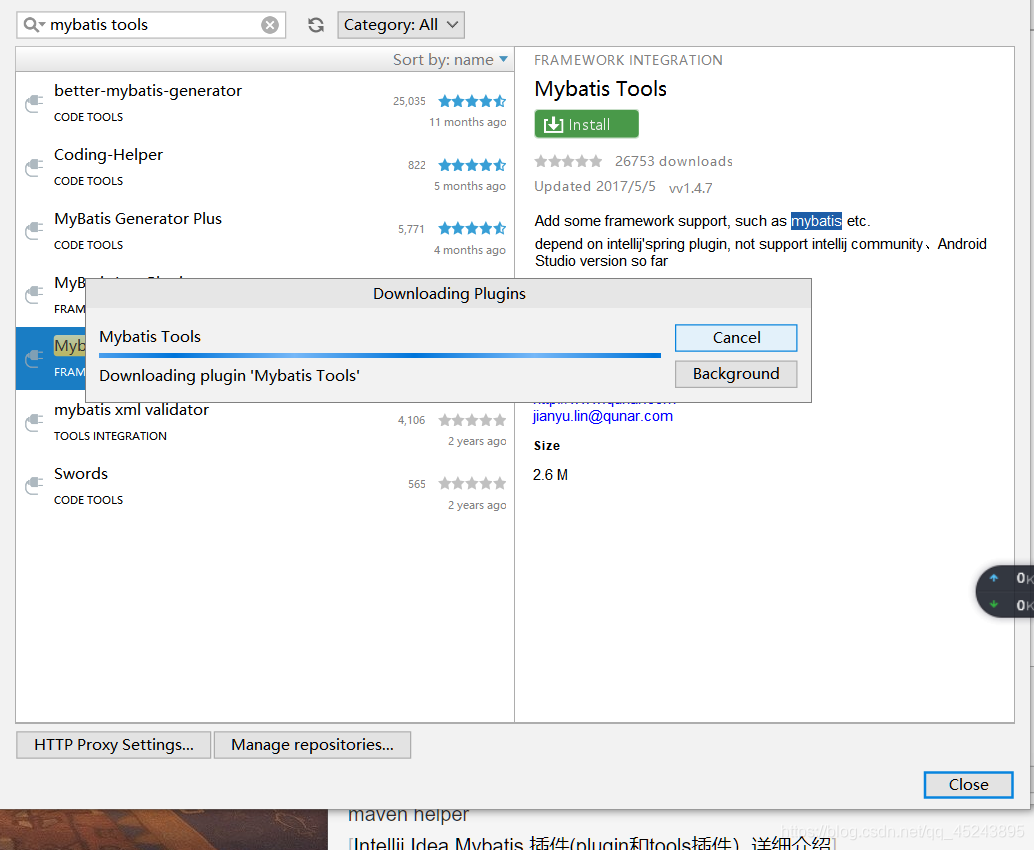Click the 25,035 download count
The width and height of the screenshot is (1034, 850).
(410, 101)
